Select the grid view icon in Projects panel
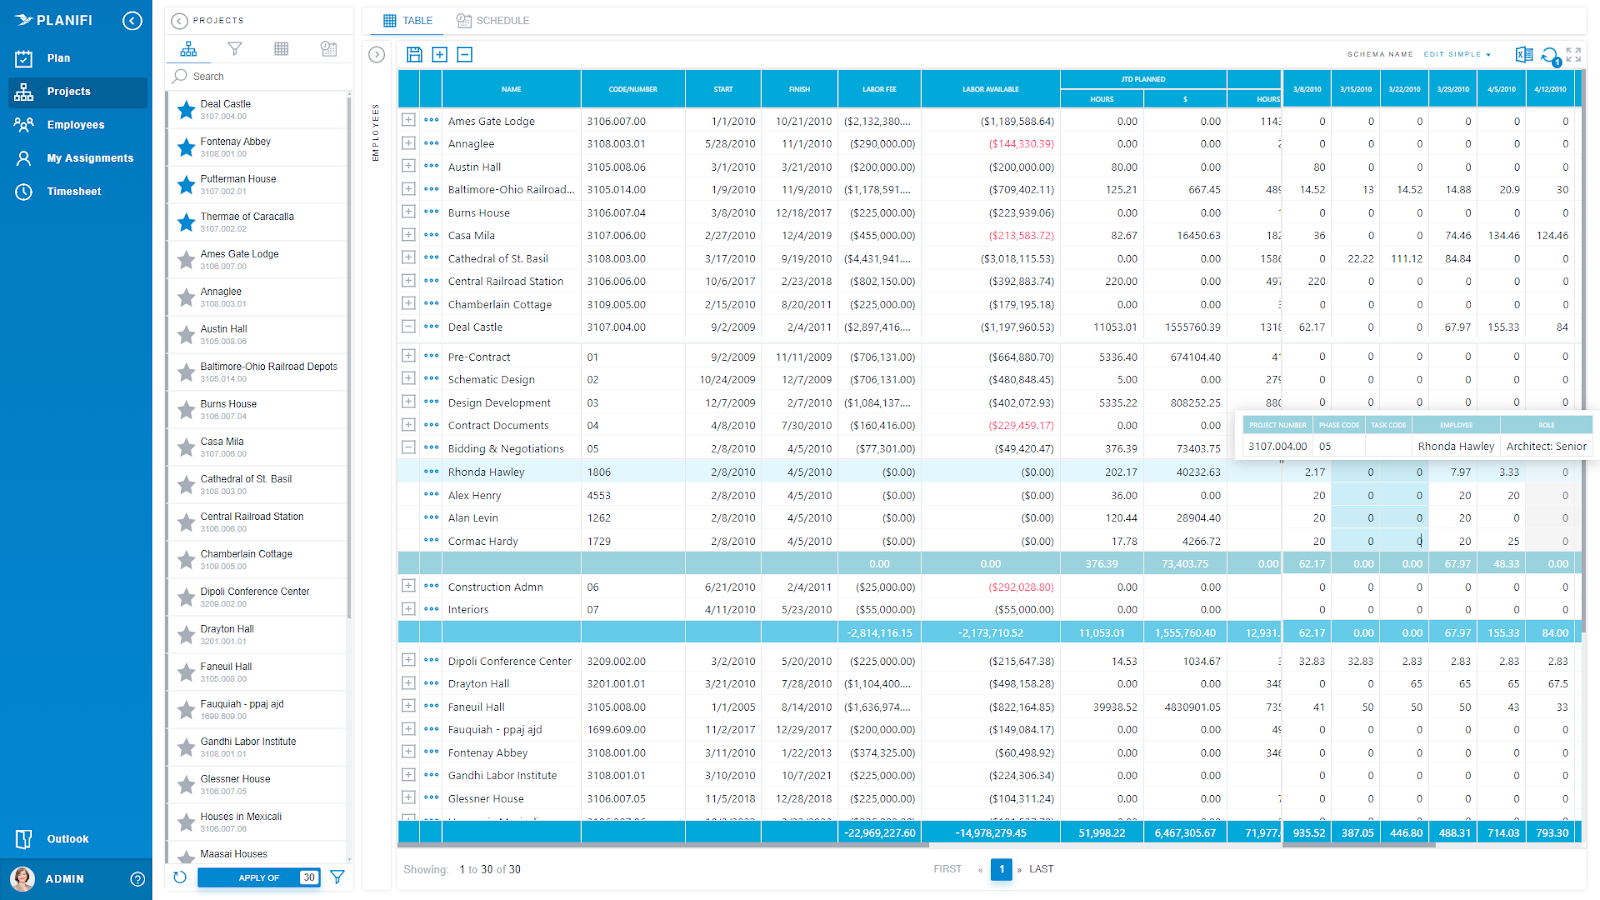This screenshot has width=1600, height=900. pyautogui.click(x=282, y=49)
